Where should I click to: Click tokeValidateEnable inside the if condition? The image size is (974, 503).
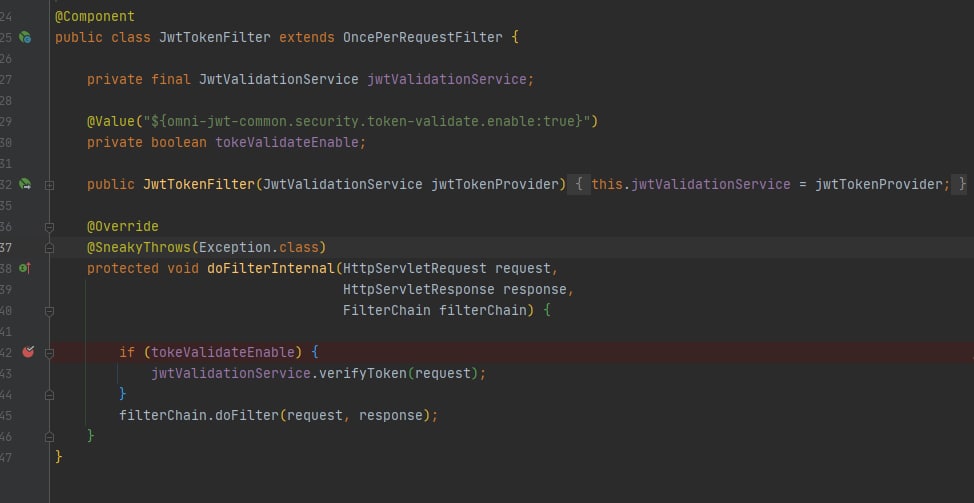222,352
